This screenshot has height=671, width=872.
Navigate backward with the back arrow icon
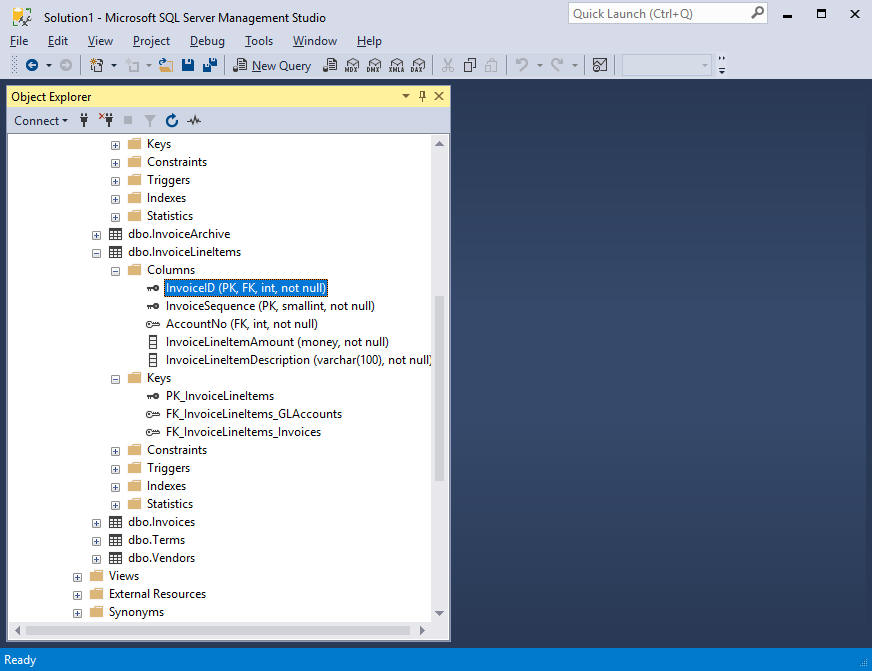pyautogui.click(x=32, y=66)
